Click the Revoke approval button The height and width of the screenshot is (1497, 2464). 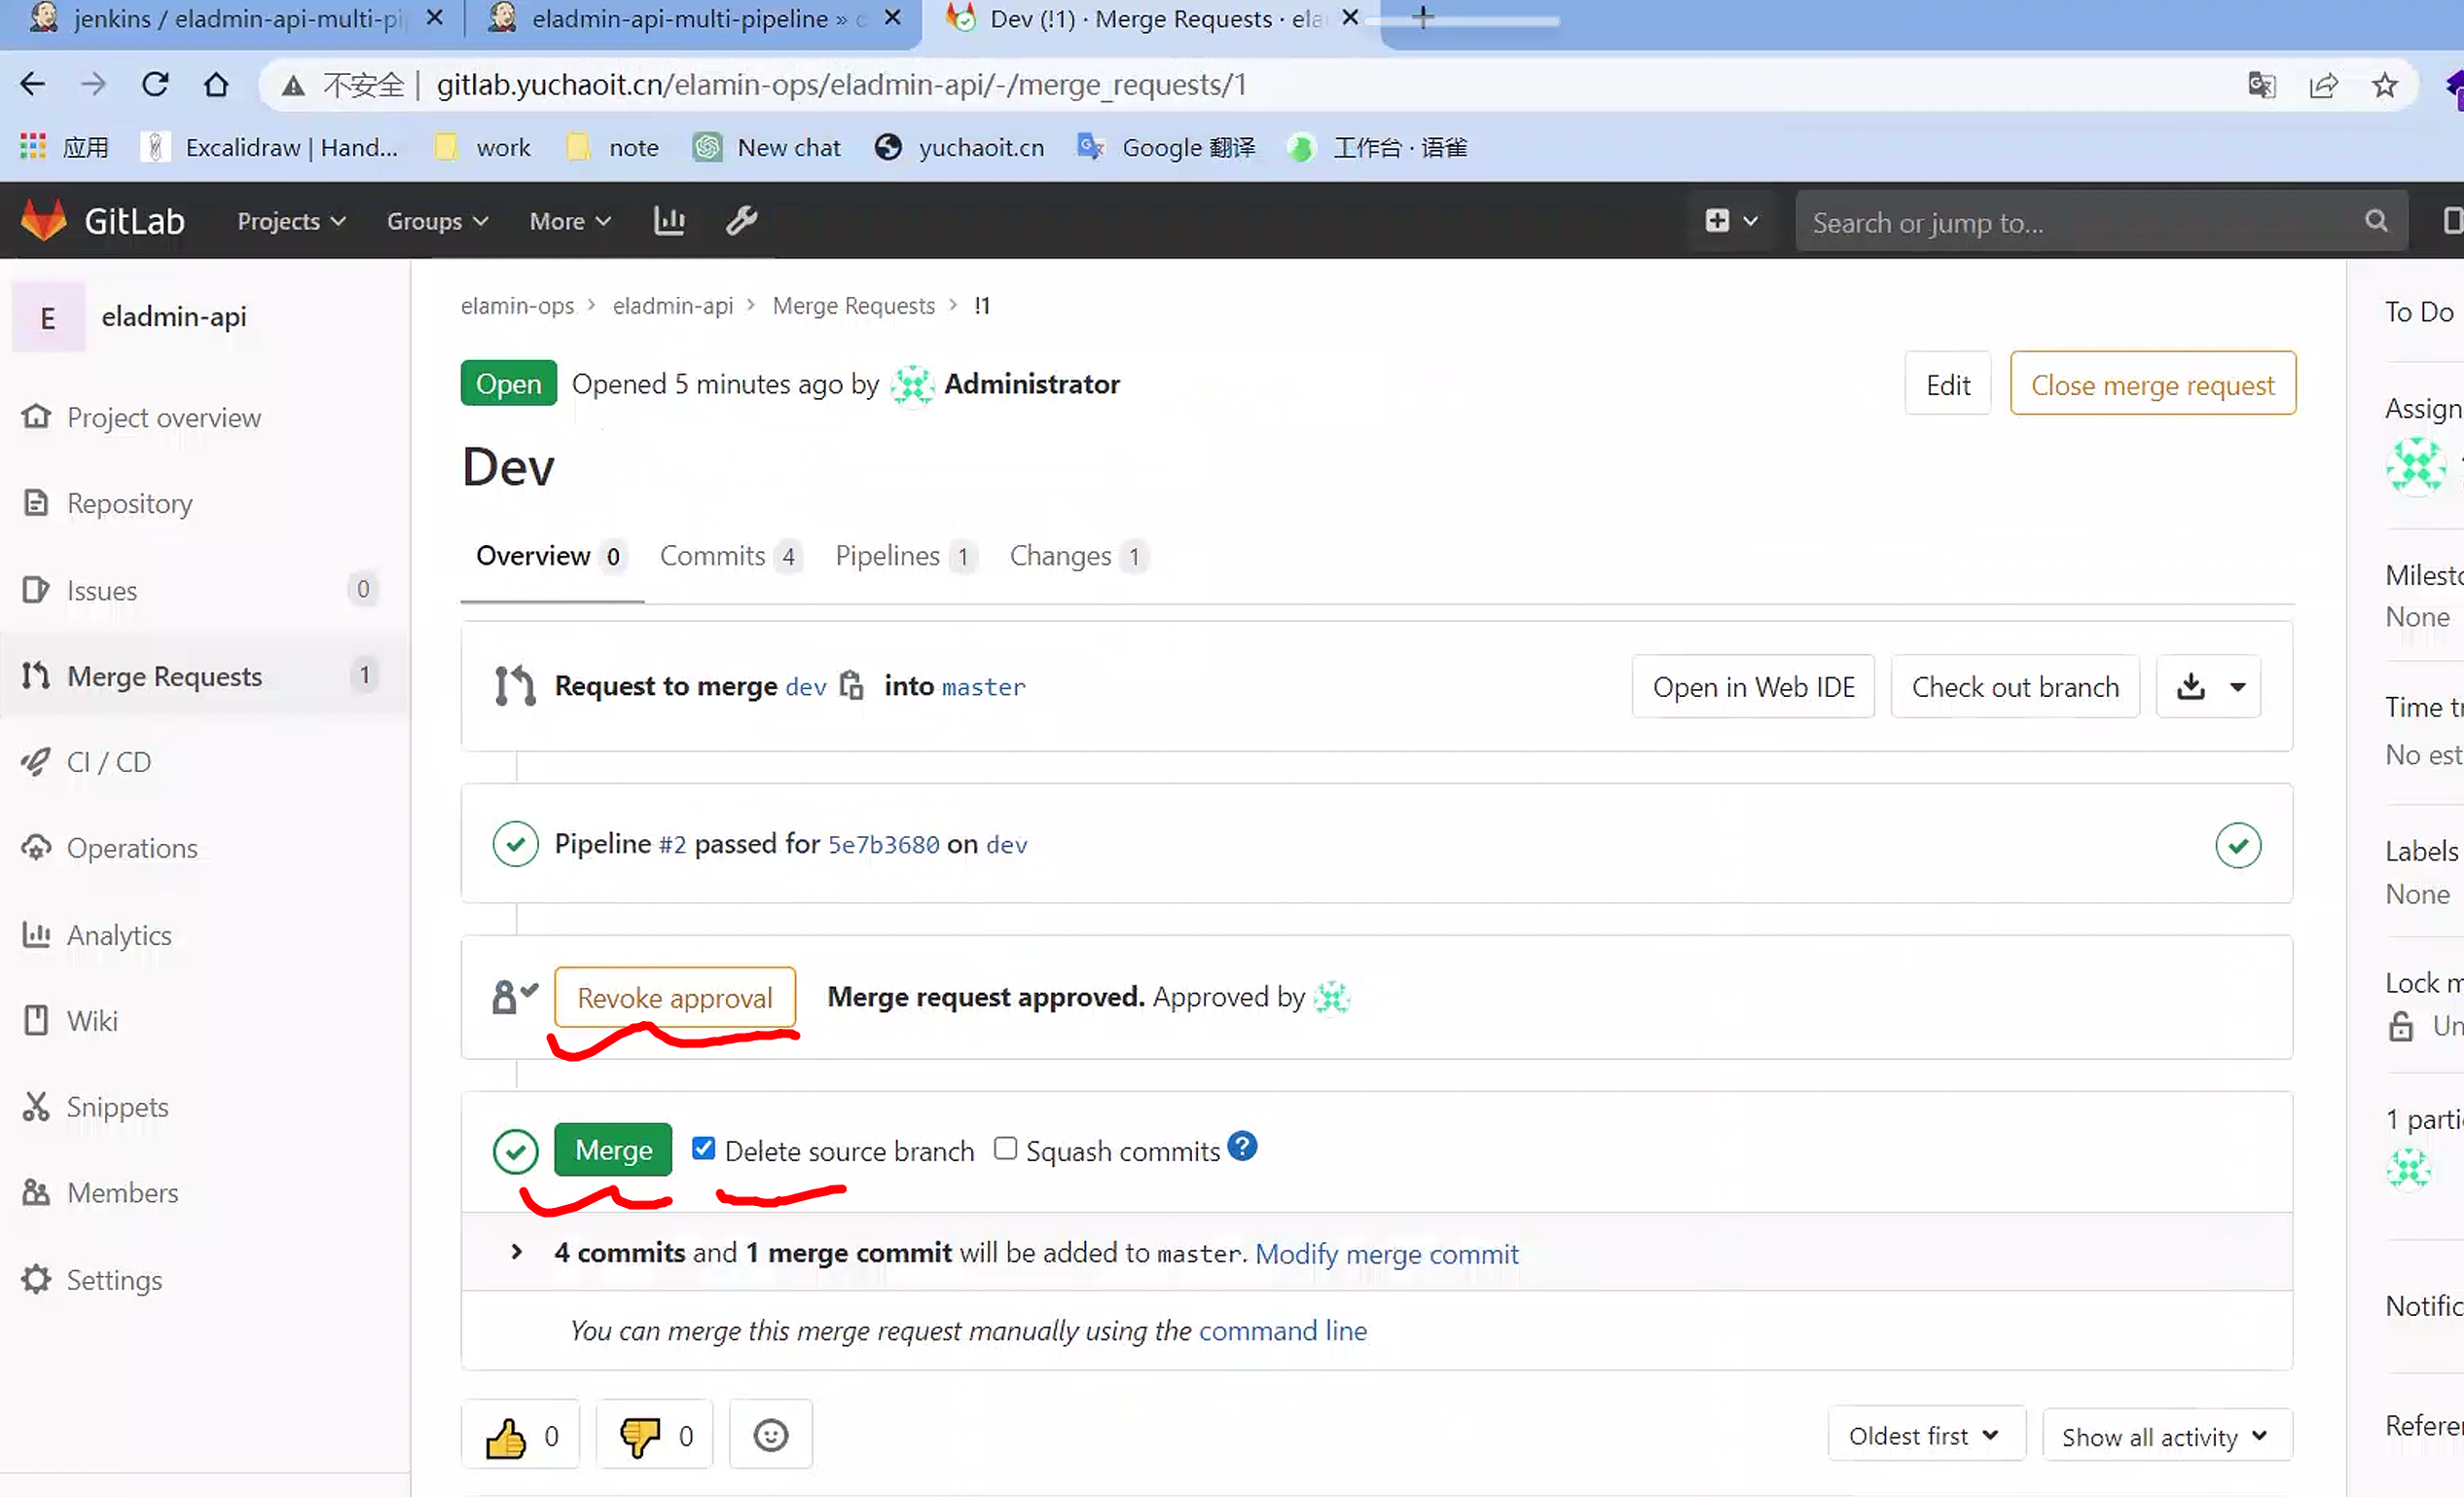click(675, 997)
